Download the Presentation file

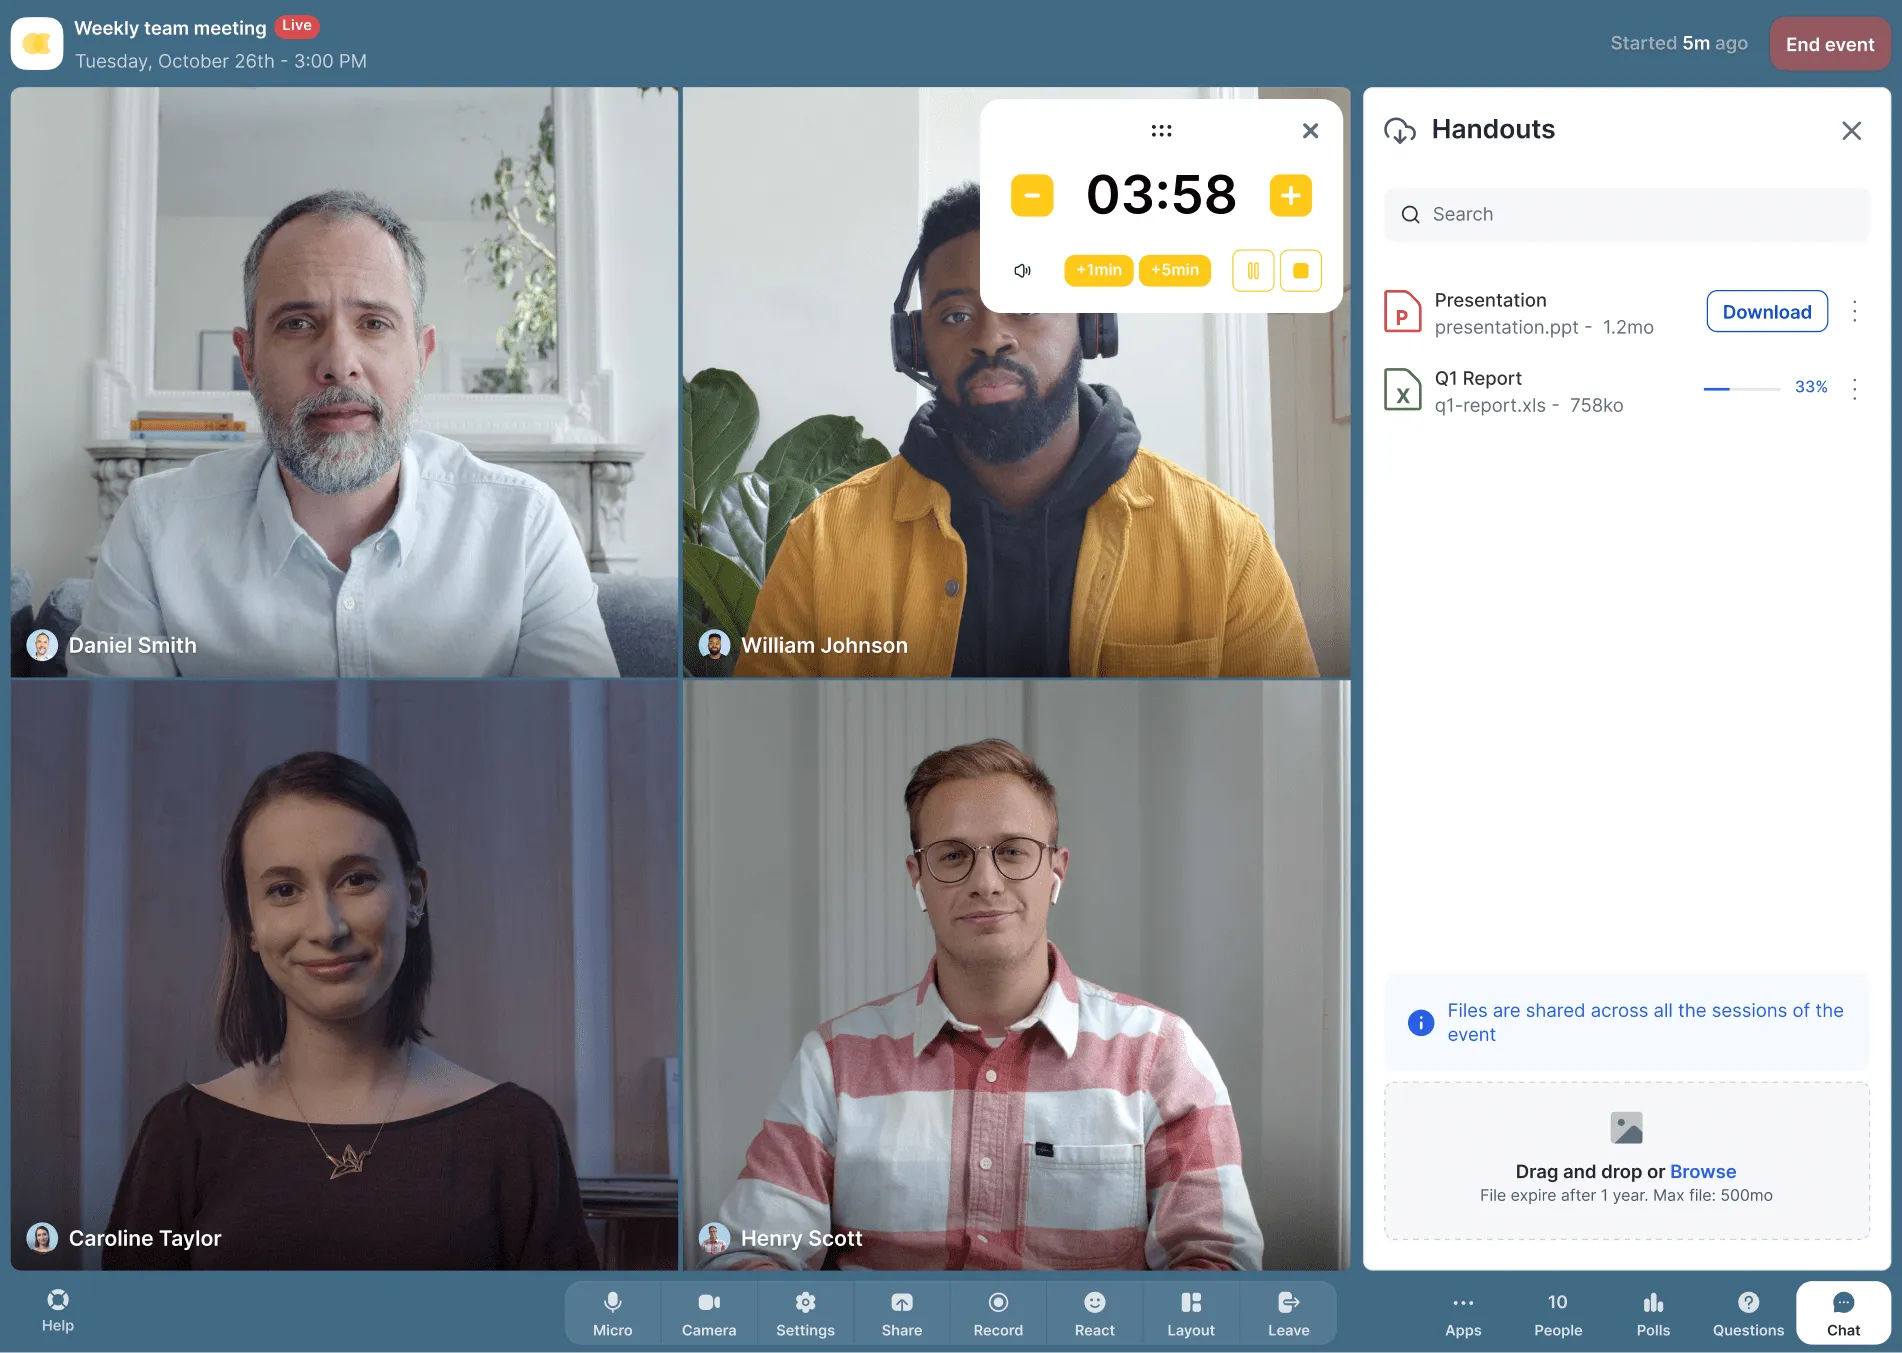(x=1767, y=312)
